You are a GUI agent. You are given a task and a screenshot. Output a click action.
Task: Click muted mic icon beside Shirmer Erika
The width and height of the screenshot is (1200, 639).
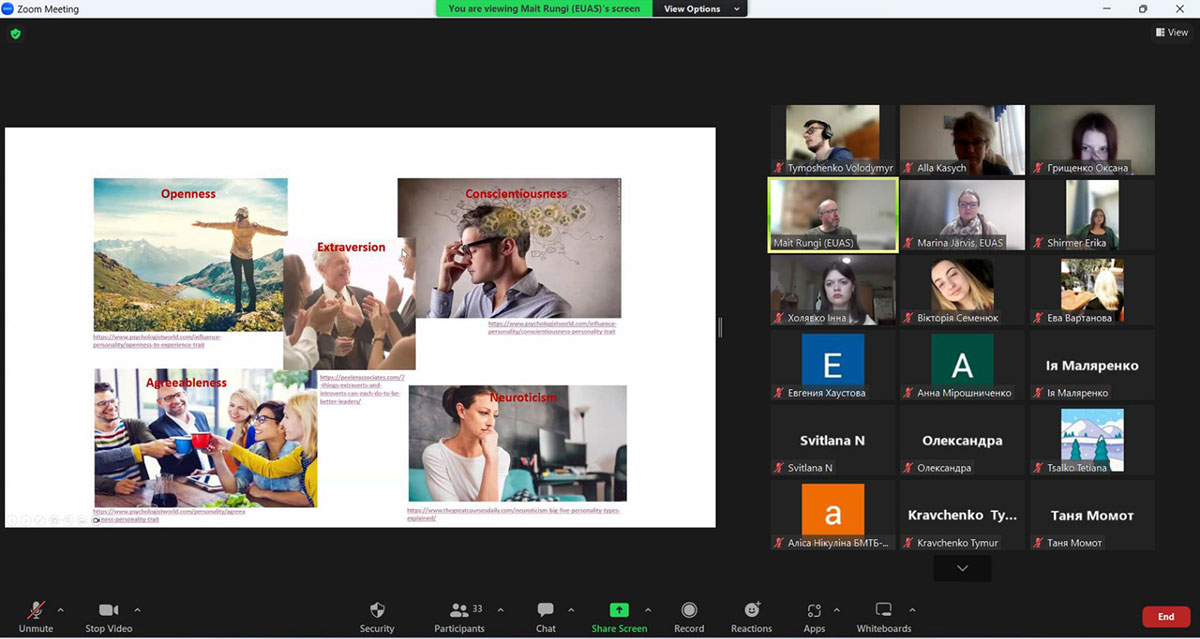click(x=1040, y=243)
